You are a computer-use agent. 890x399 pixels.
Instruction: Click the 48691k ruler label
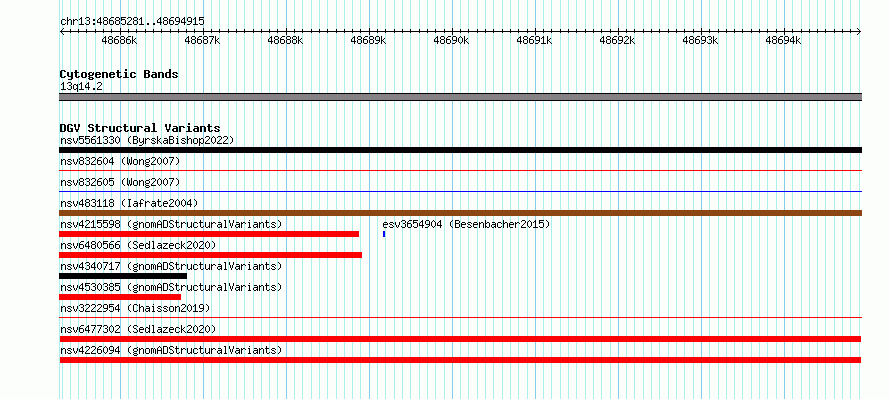(535, 41)
